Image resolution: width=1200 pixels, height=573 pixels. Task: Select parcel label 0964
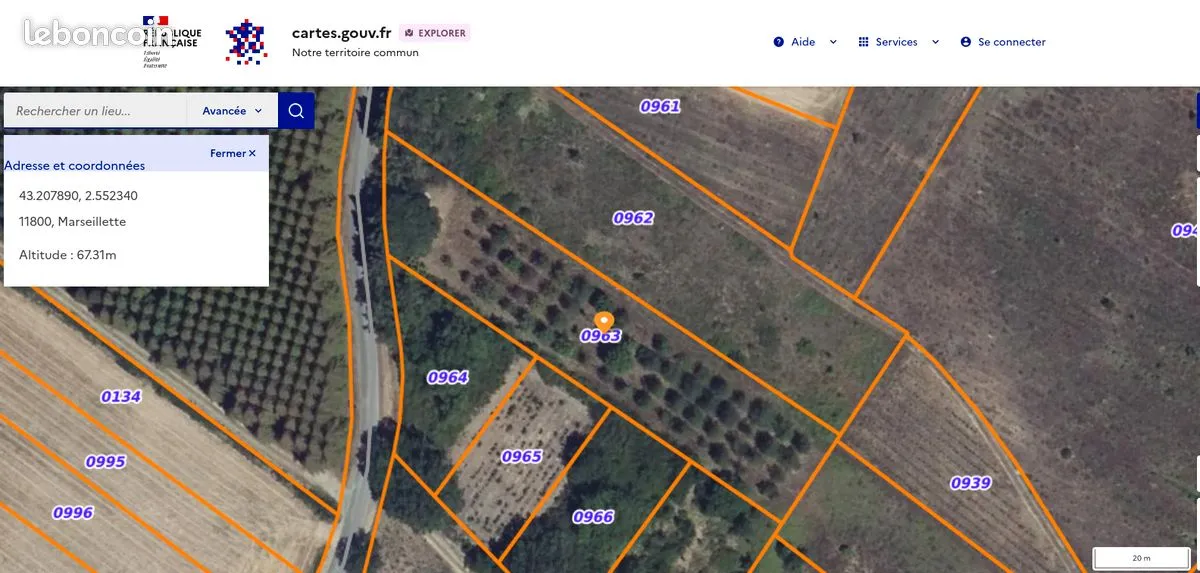coord(448,377)
